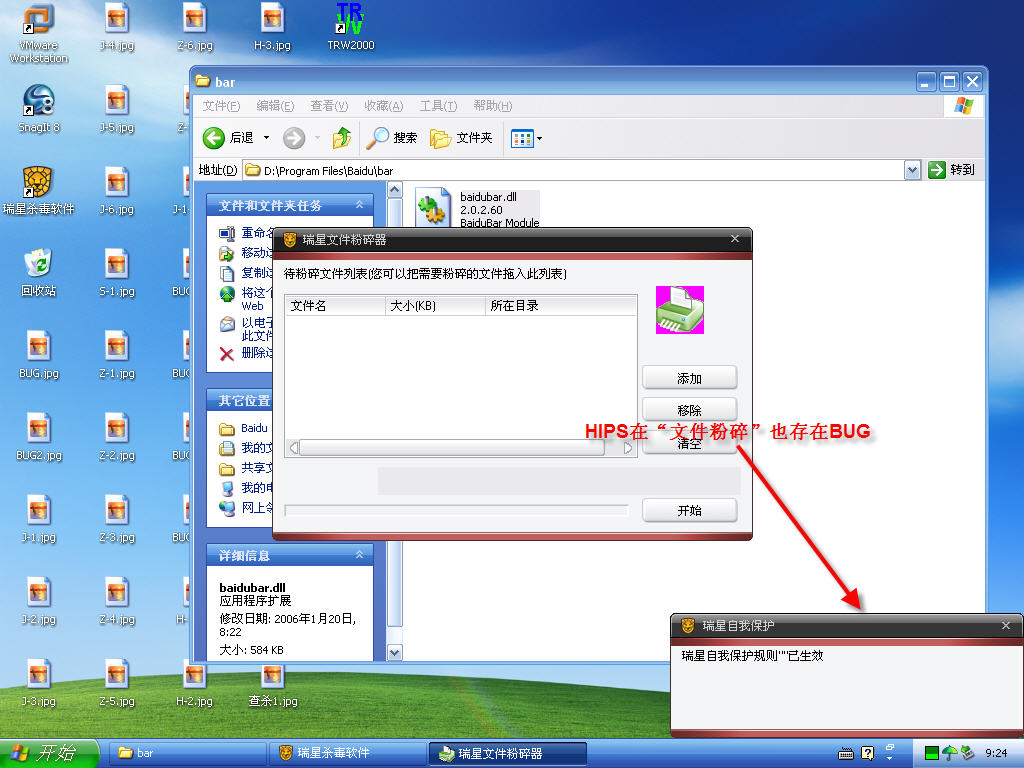
Task: Open the 查看(V) menu
Action: coord(329,106)
